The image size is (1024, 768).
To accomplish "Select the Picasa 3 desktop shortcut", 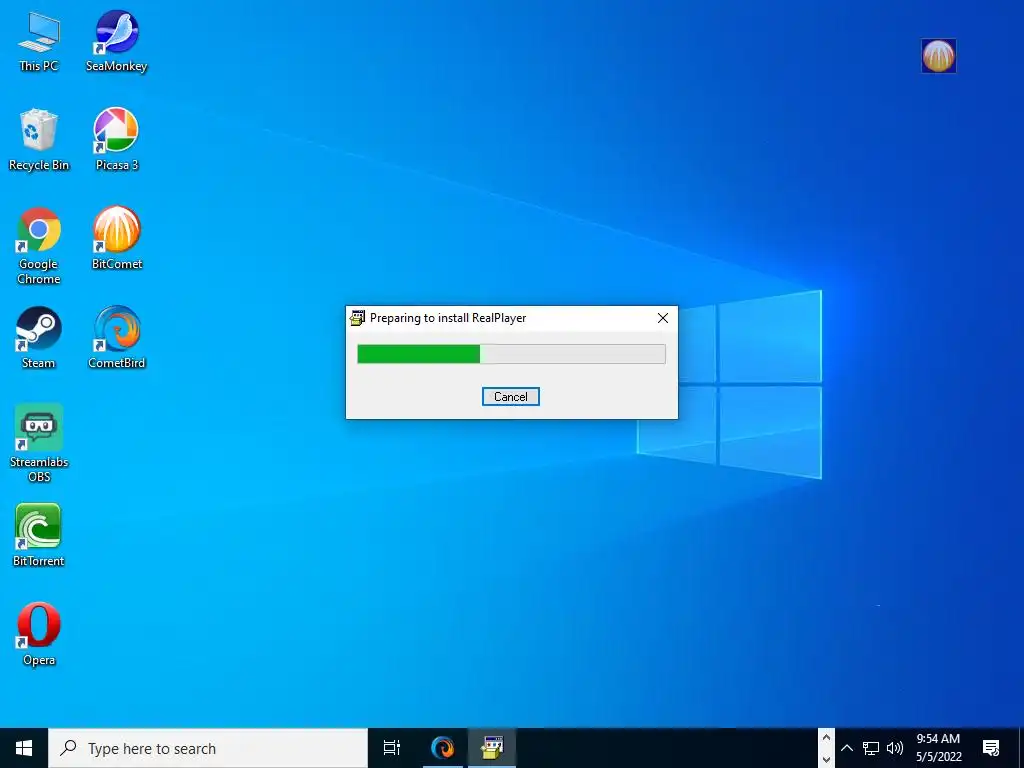I will tap(116, 140).
